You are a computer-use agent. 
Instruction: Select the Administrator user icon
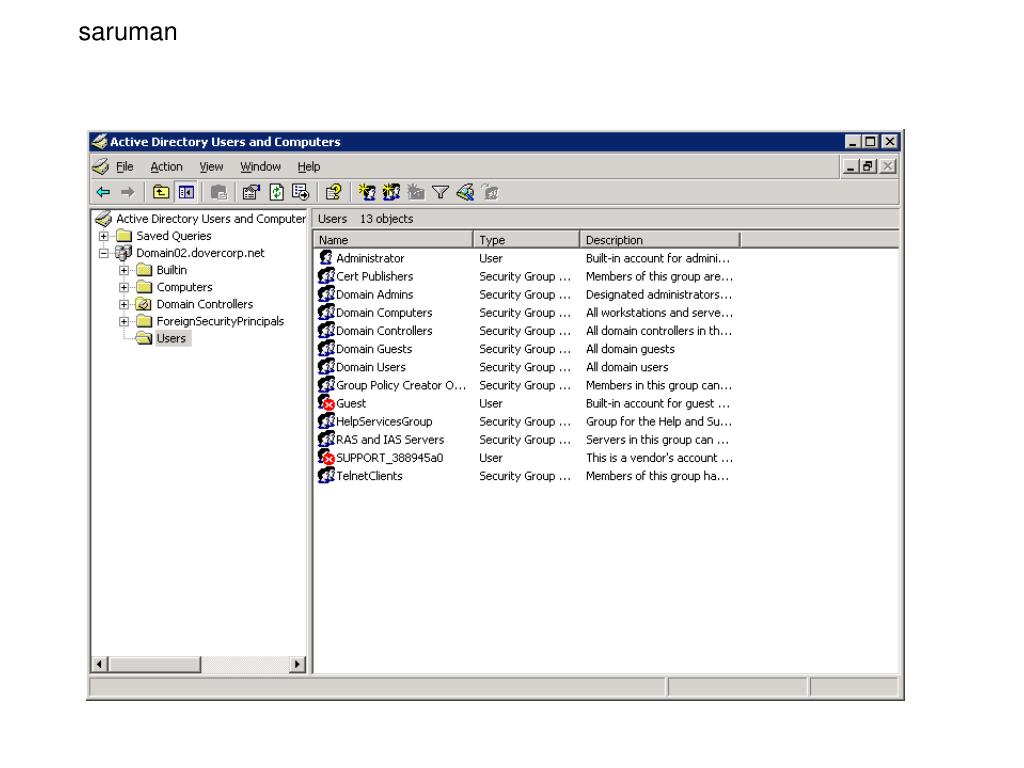[x=326, y=258]
